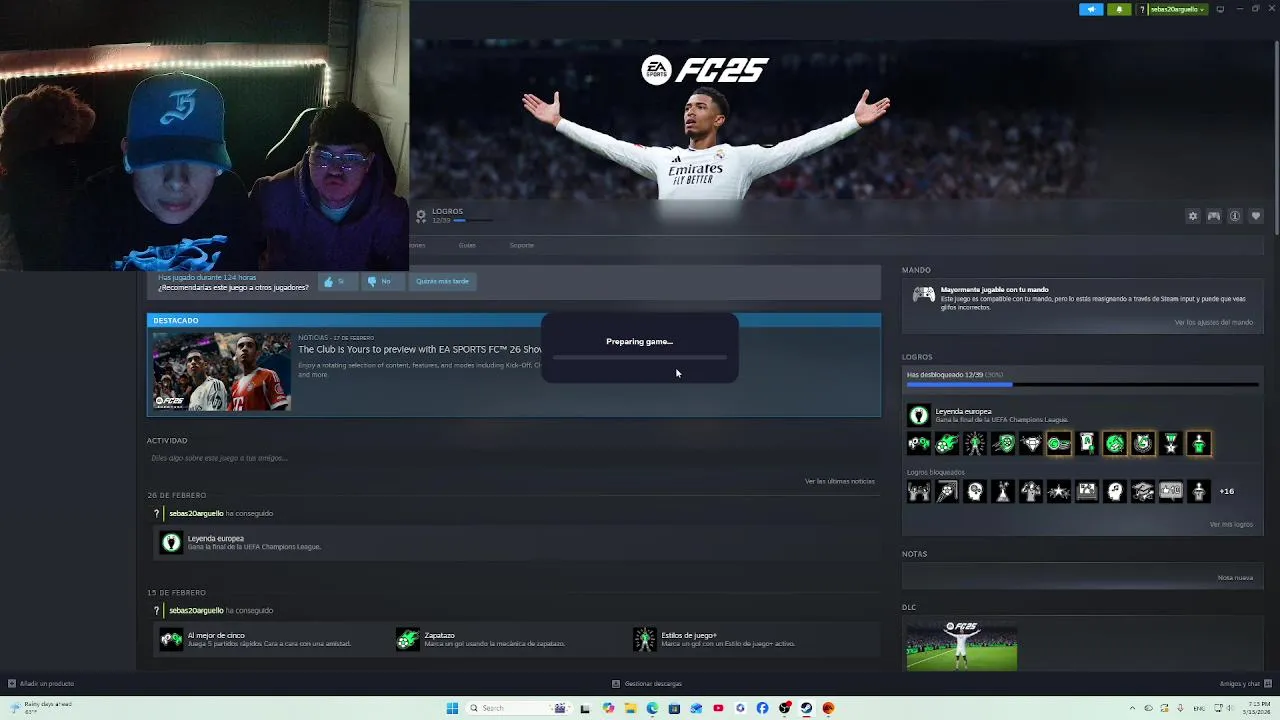Open Ver mis logros link
This screenshot has height=720, width=1280.
pyautogui.click(x=1231, y=524)
